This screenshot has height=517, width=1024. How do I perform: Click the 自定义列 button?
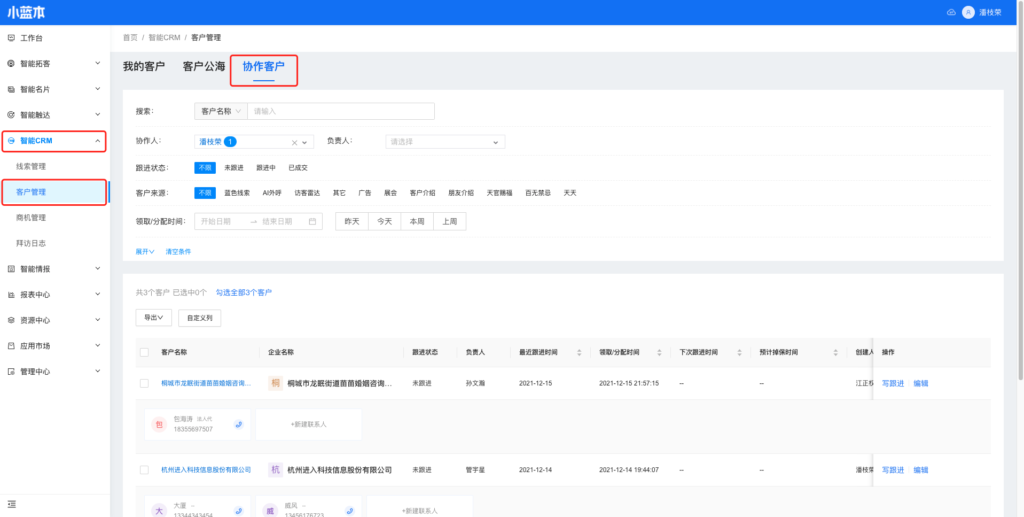(199, 318)
